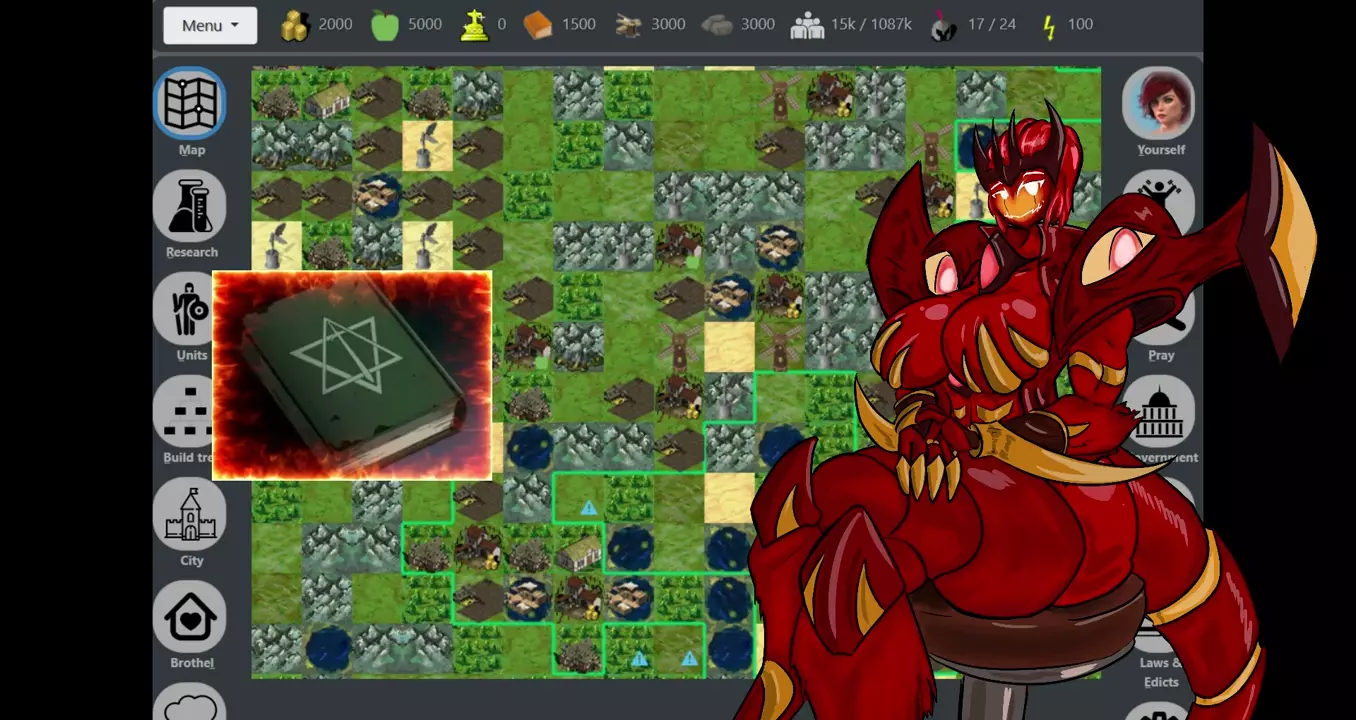Open the Build tree icon
The height and width of the screenshot is (720, 1356).
[183, 411]
